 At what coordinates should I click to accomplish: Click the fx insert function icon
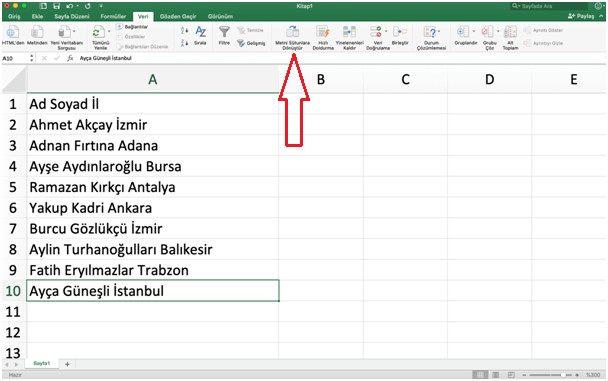(70, 58)
